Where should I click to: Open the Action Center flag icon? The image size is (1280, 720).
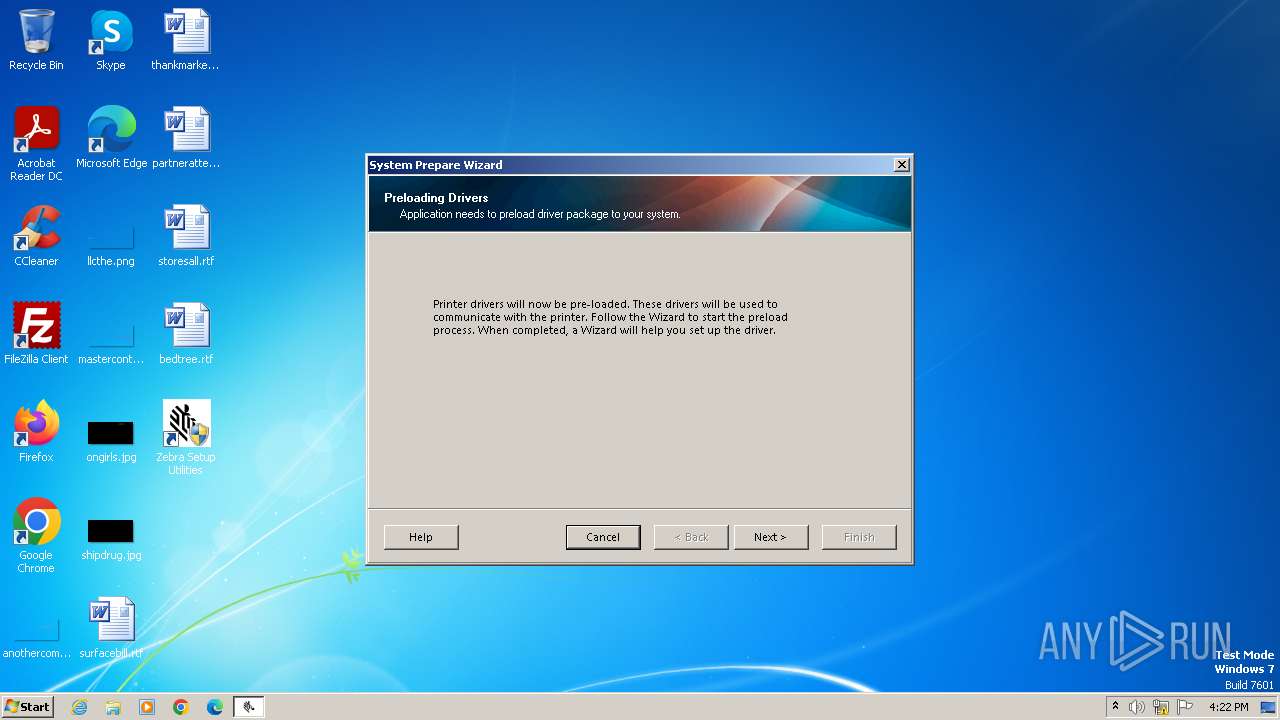tap(1185, 707)
